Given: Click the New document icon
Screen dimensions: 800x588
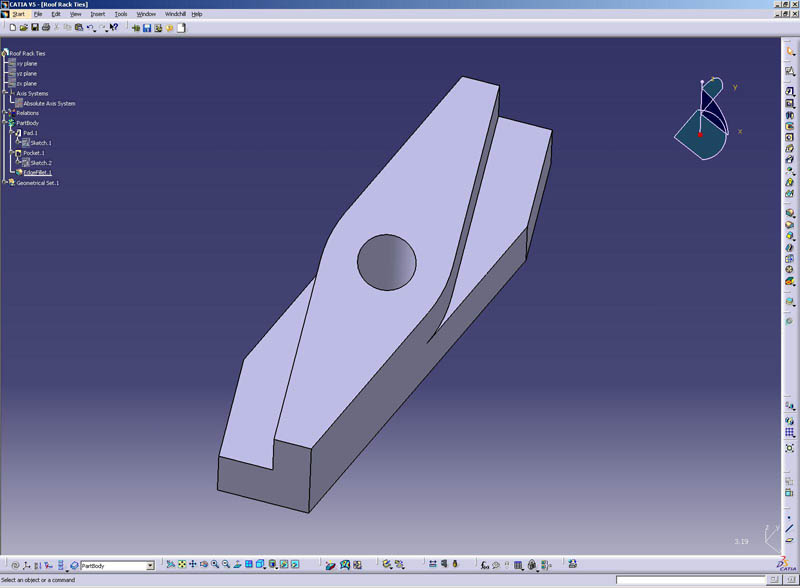Looking at the screenshot, I should pyautogui.click(x=12, y=28).
